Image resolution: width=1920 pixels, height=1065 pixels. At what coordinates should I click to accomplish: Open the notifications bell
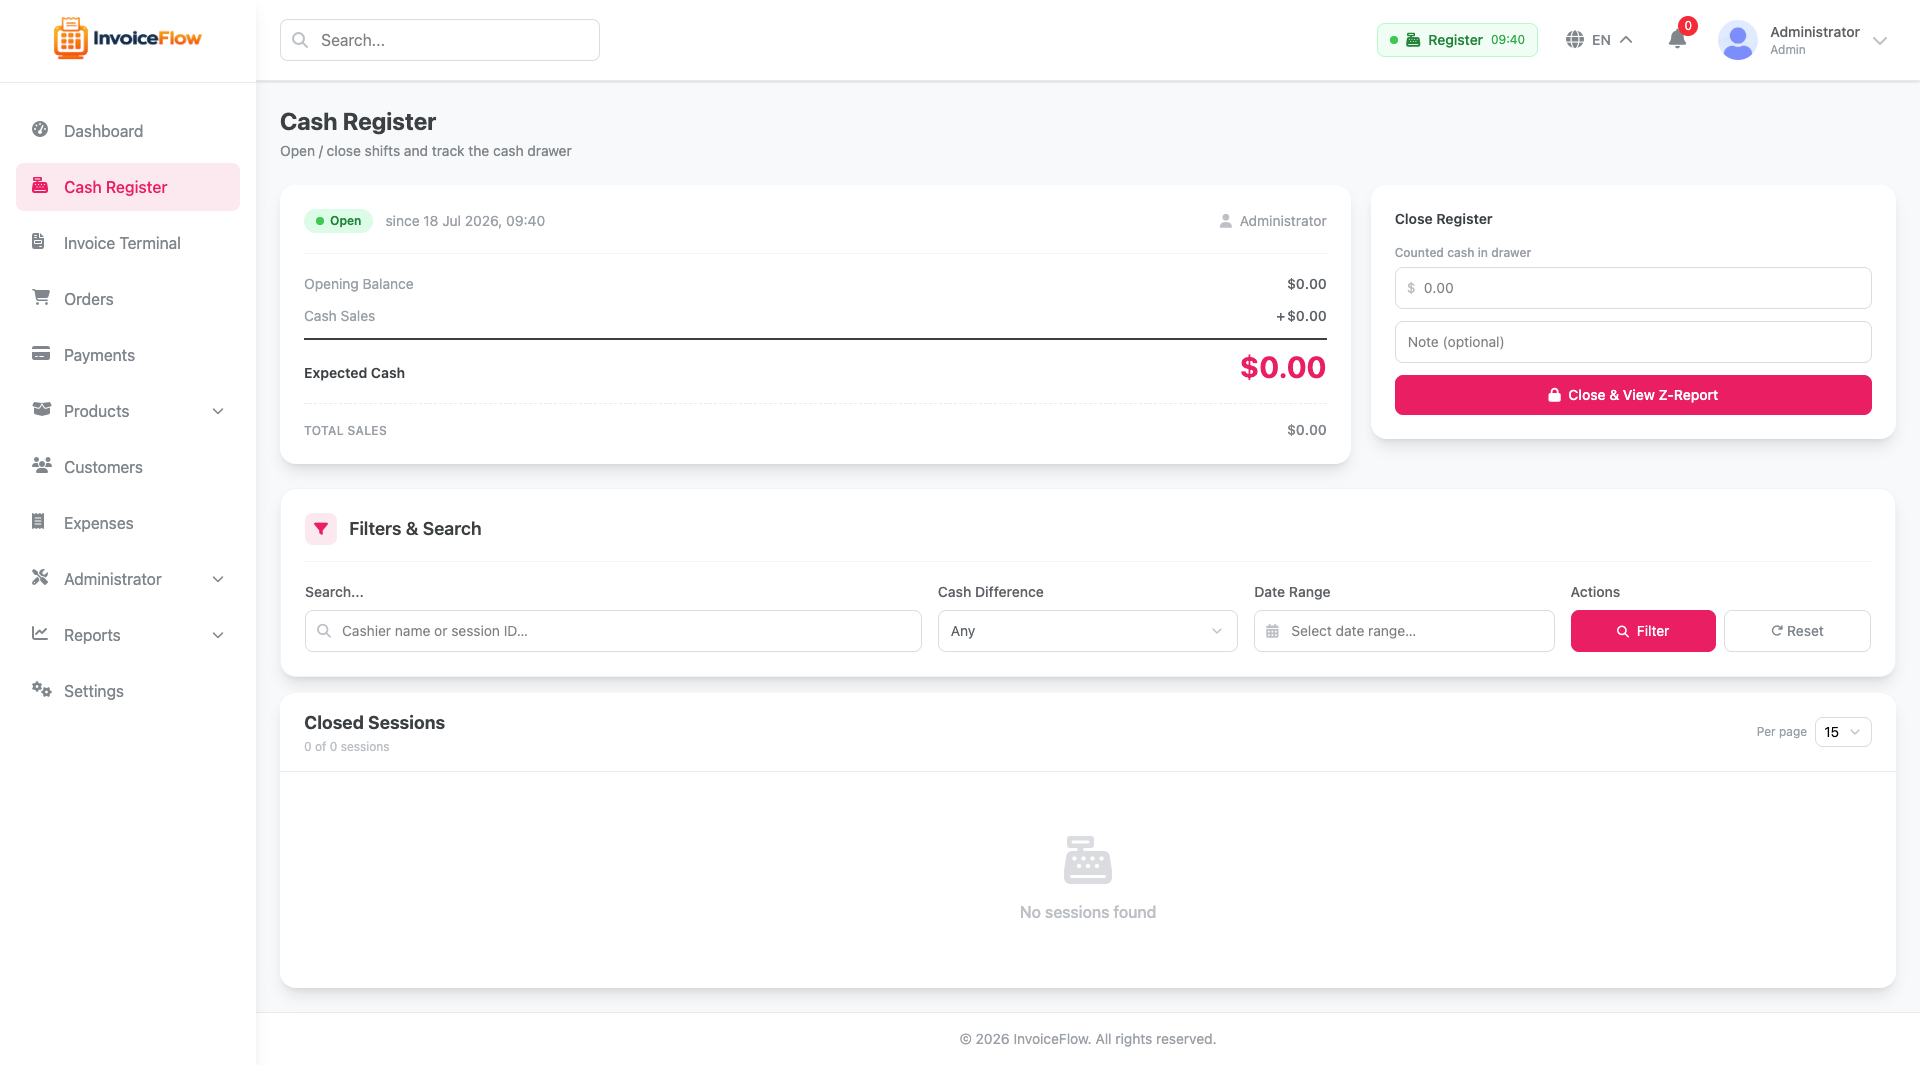[x=1677, y=39]
